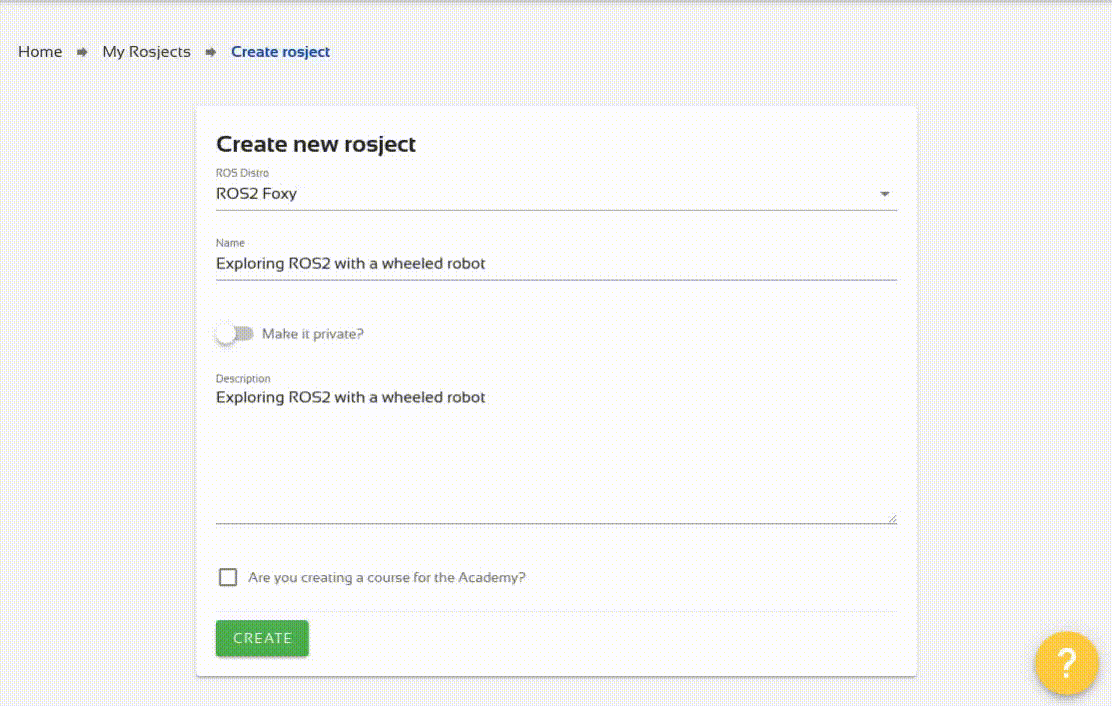Click the green CREATE button
Viewport: 1112px width, 706px height.
[262, 638]
